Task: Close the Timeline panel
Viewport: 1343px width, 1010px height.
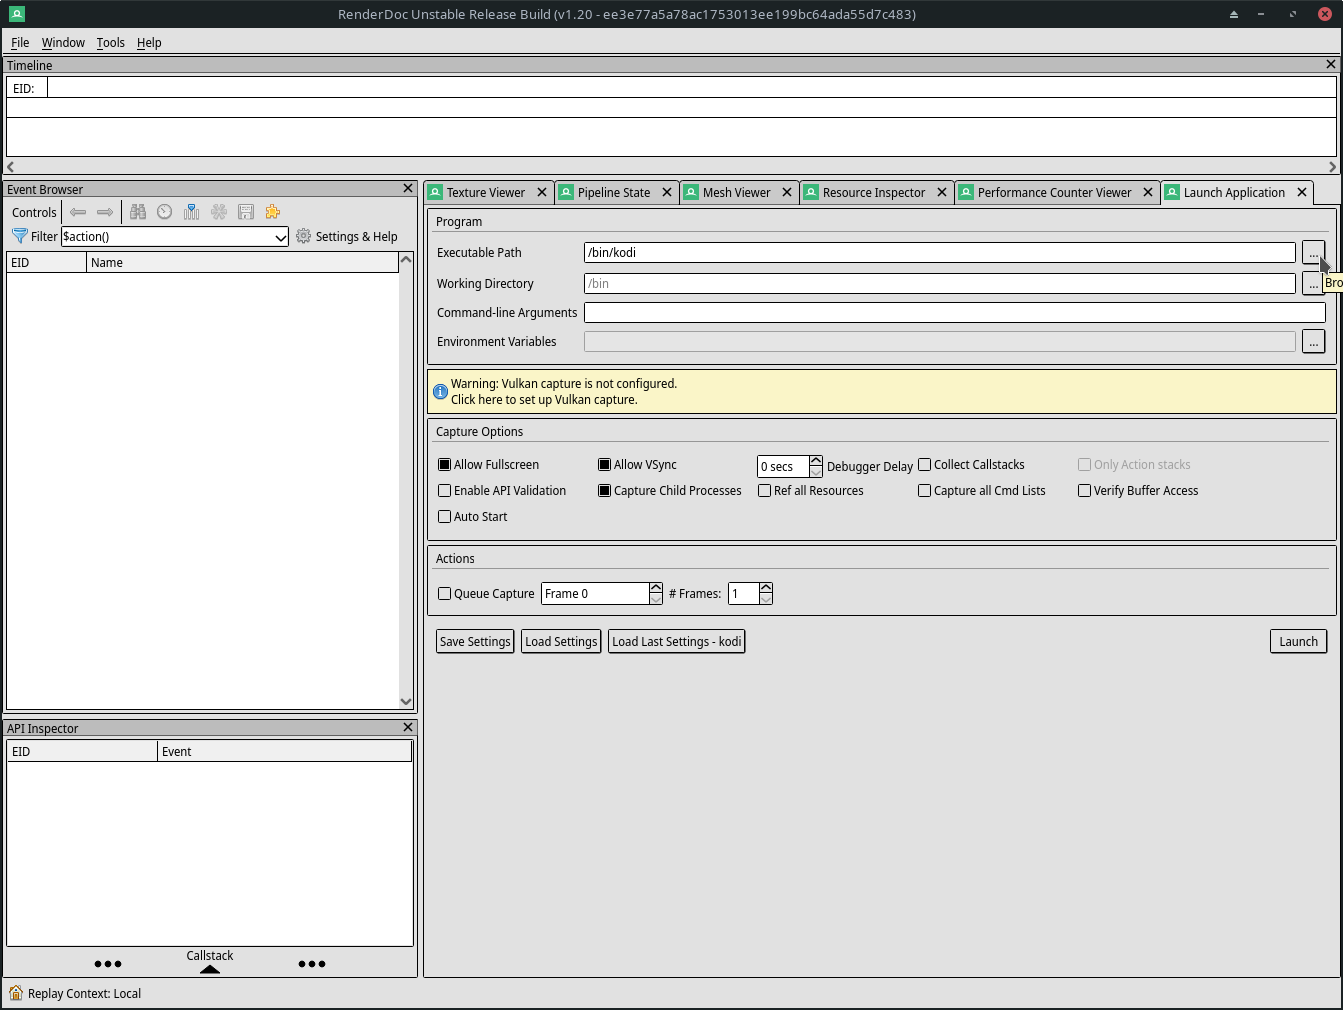Action: point(1331,64)
